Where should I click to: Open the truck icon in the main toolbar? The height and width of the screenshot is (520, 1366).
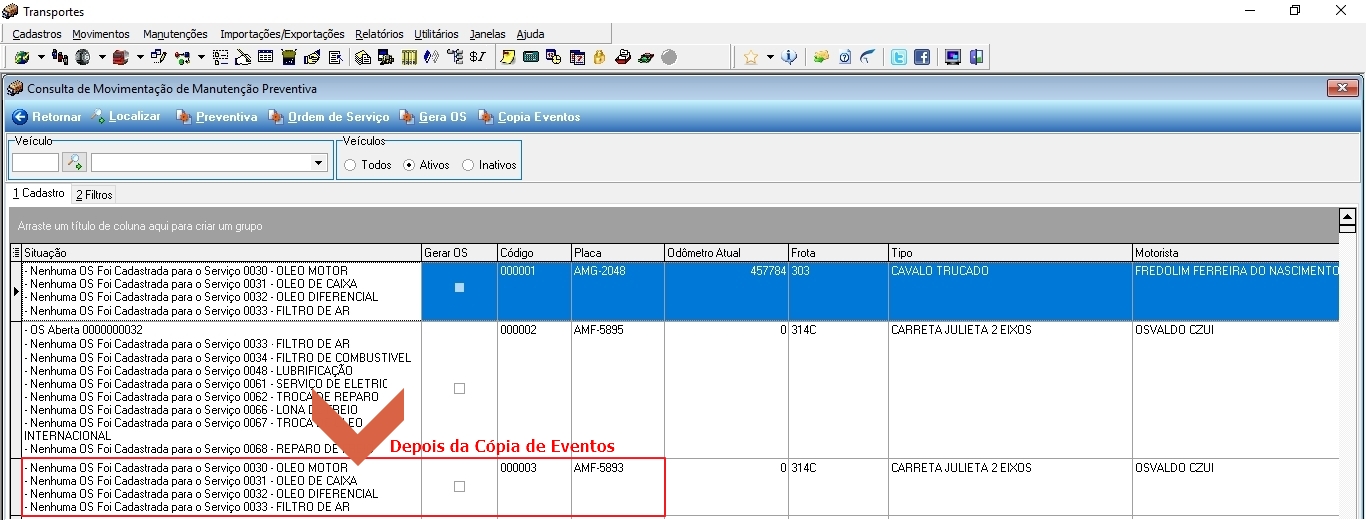[121, 57]
